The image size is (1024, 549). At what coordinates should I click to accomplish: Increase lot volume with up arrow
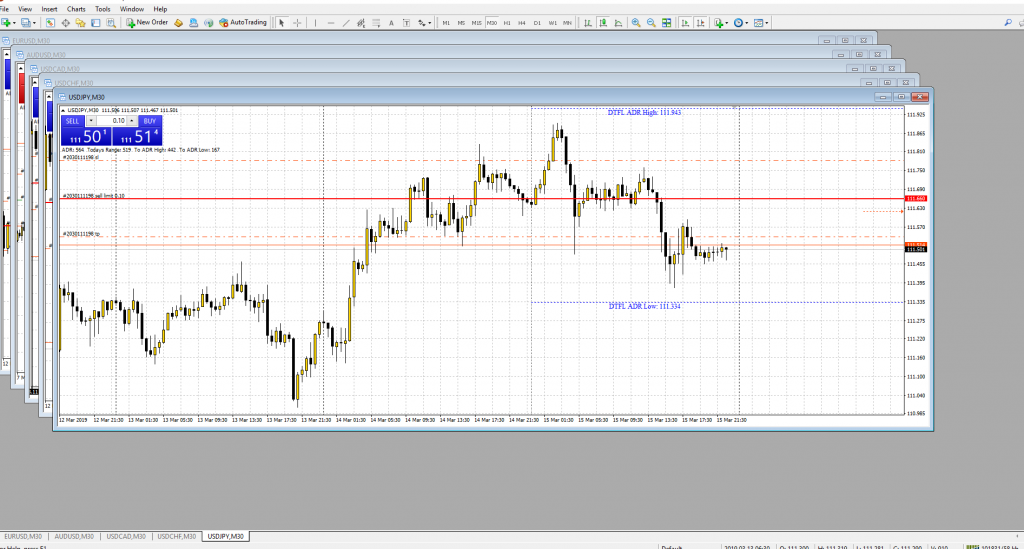[x=132, y=121]
